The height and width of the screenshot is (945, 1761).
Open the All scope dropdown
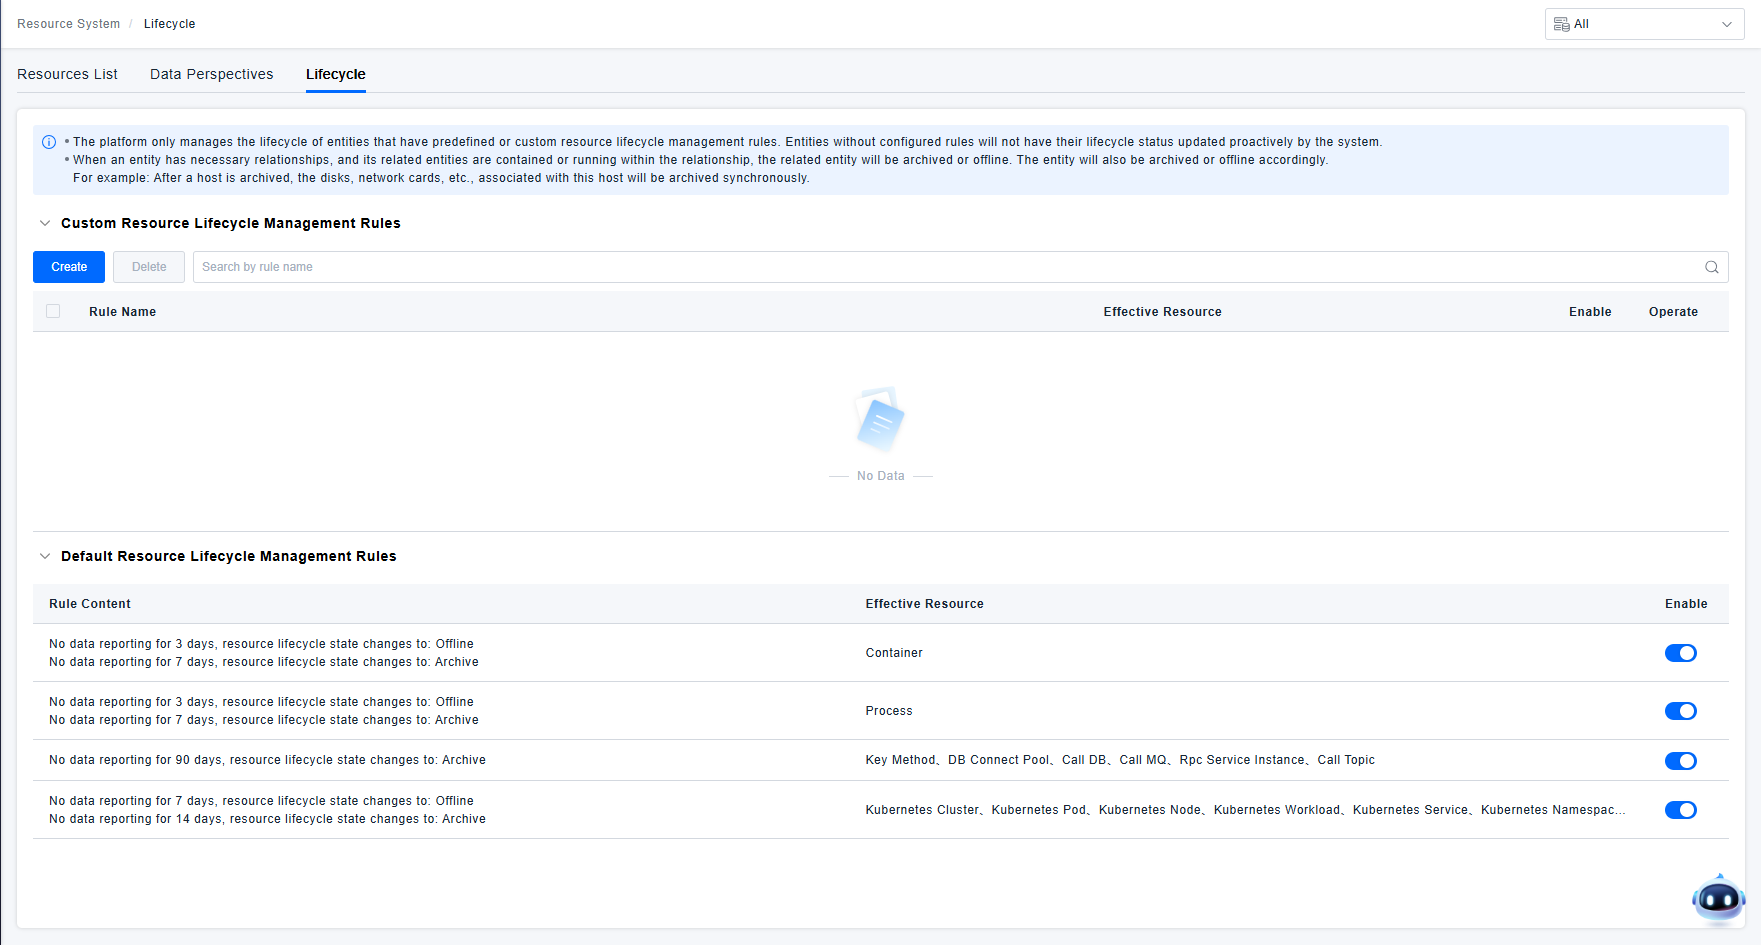click(x=1644, y=24)
